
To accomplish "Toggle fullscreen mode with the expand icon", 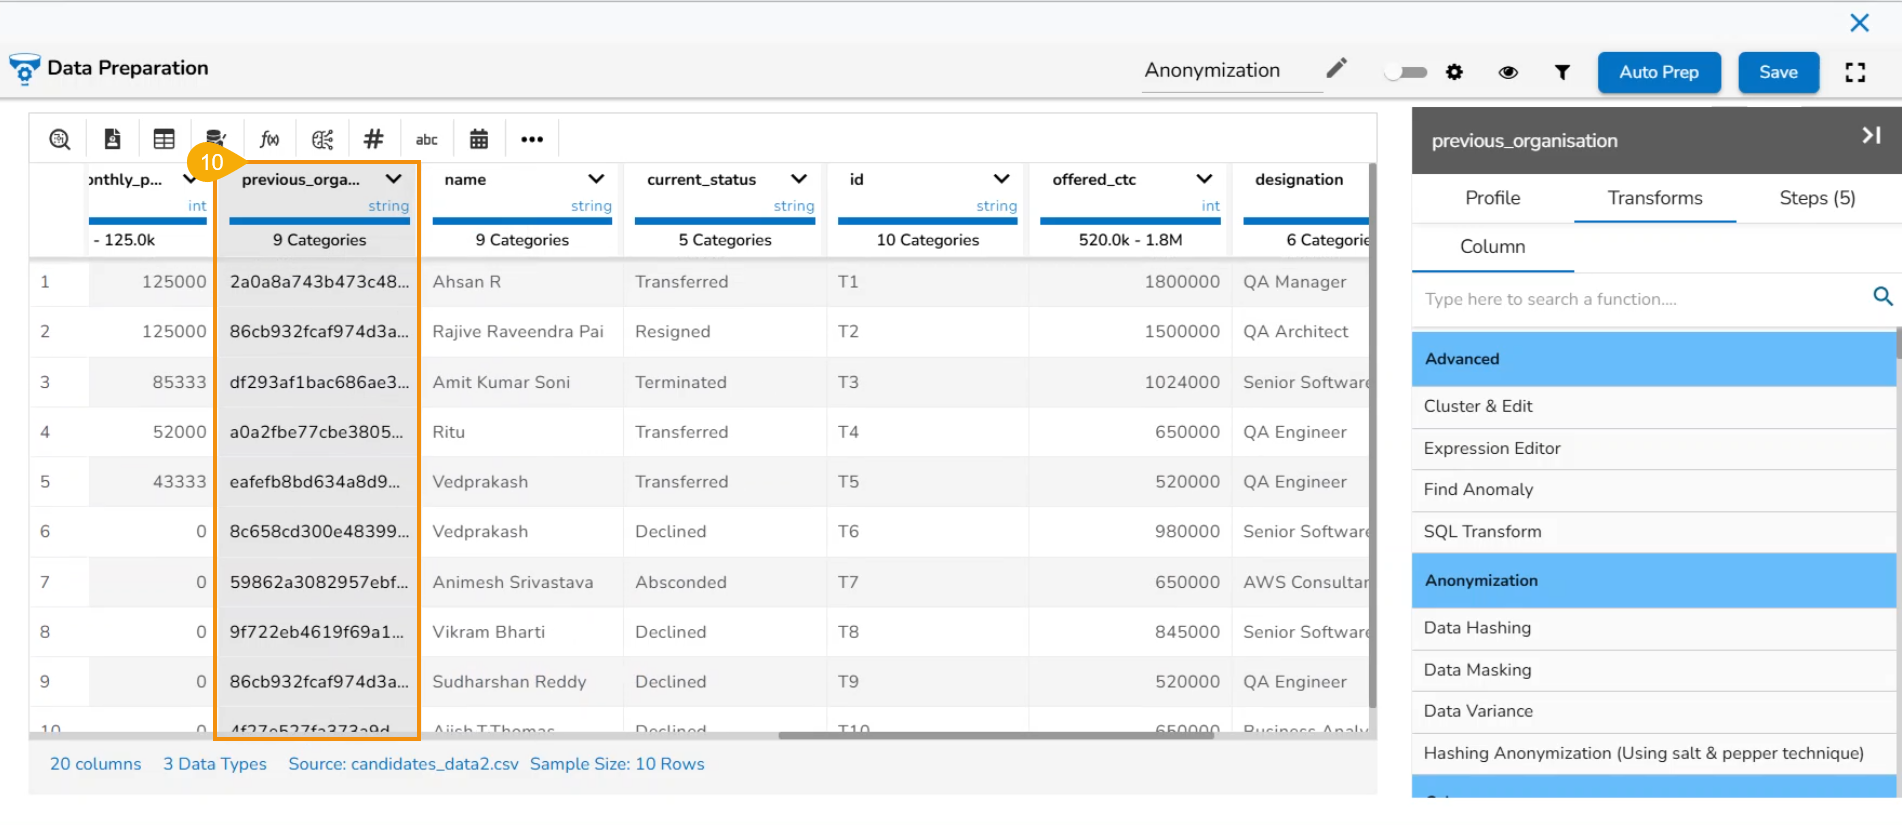I will click(x=1855, y=72).
